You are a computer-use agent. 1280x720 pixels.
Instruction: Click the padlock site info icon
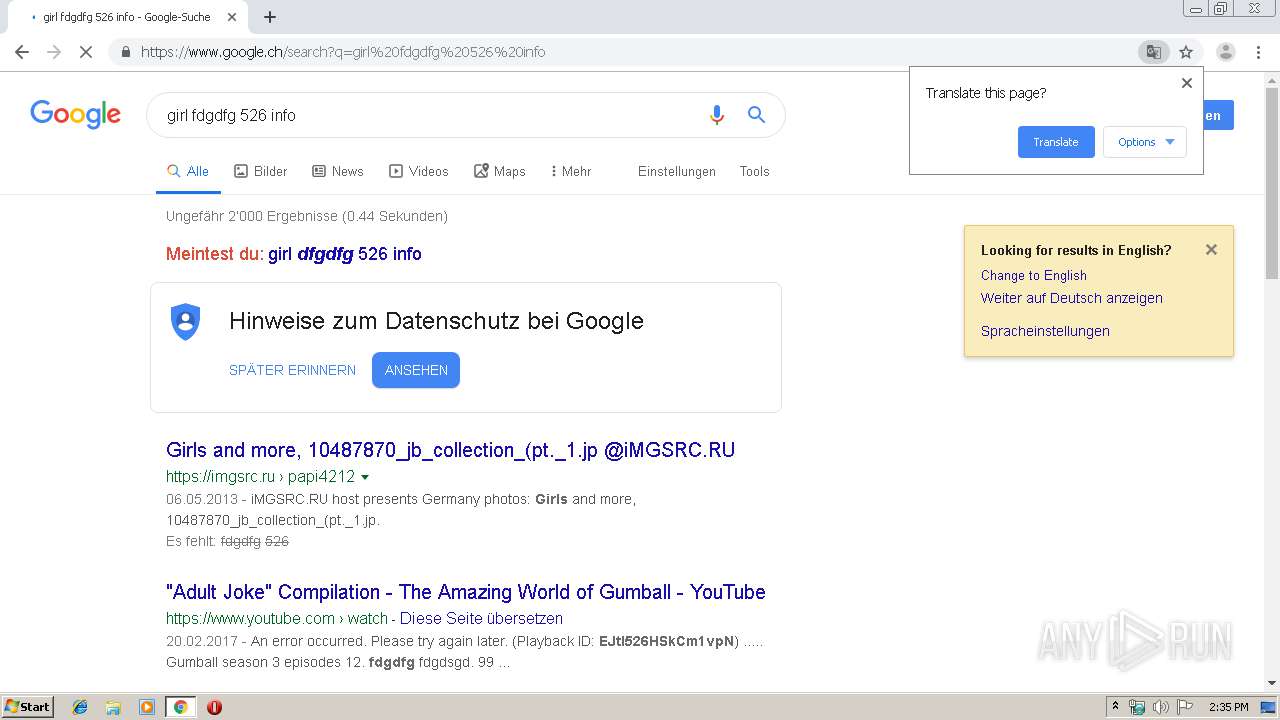pyautogui.click(x=125, y=52)
